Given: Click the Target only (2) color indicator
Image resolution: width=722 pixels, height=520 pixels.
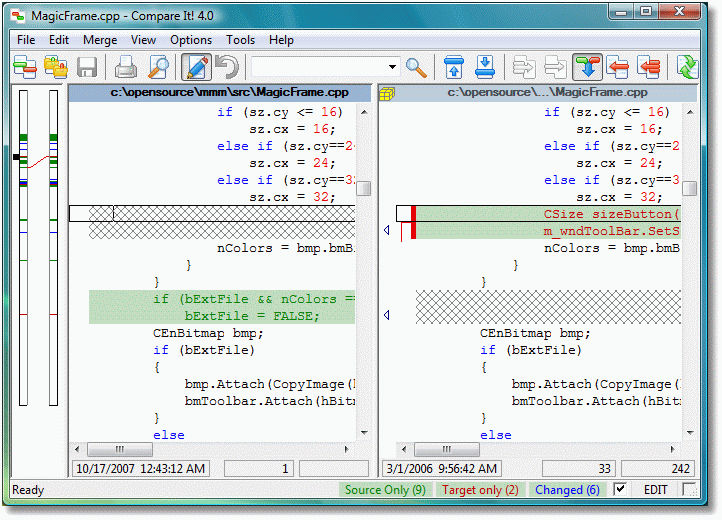Looking at the screenshot, I should [x=481, y=490].
